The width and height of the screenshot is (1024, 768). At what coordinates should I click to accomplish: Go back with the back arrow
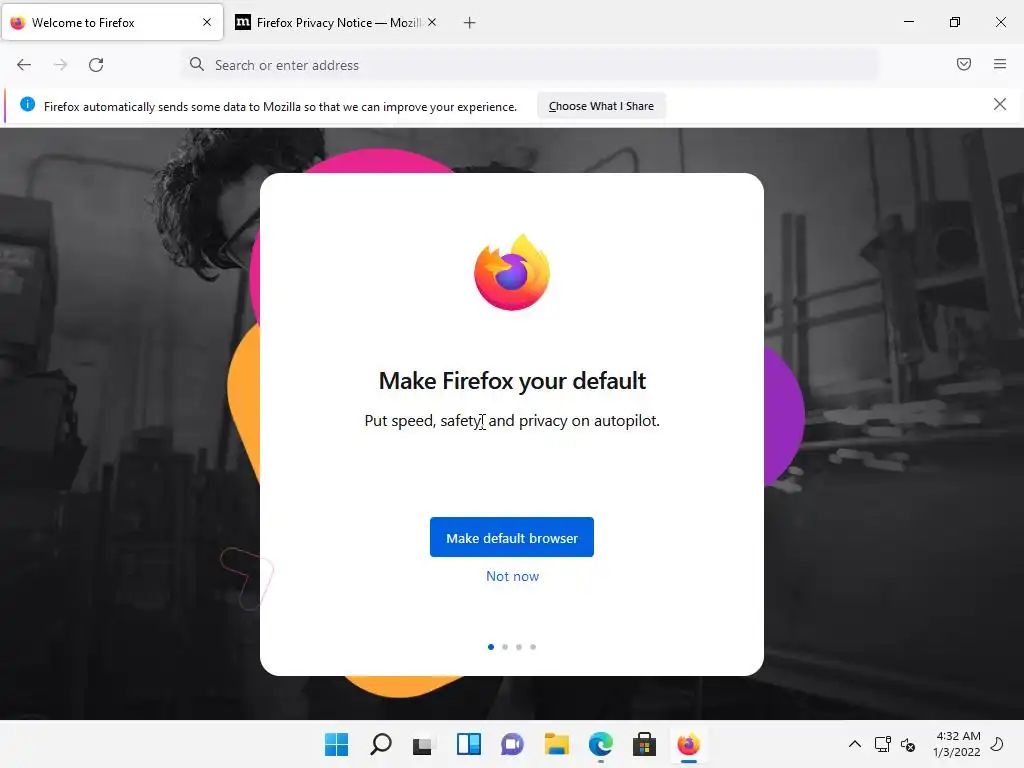point(24,65)
